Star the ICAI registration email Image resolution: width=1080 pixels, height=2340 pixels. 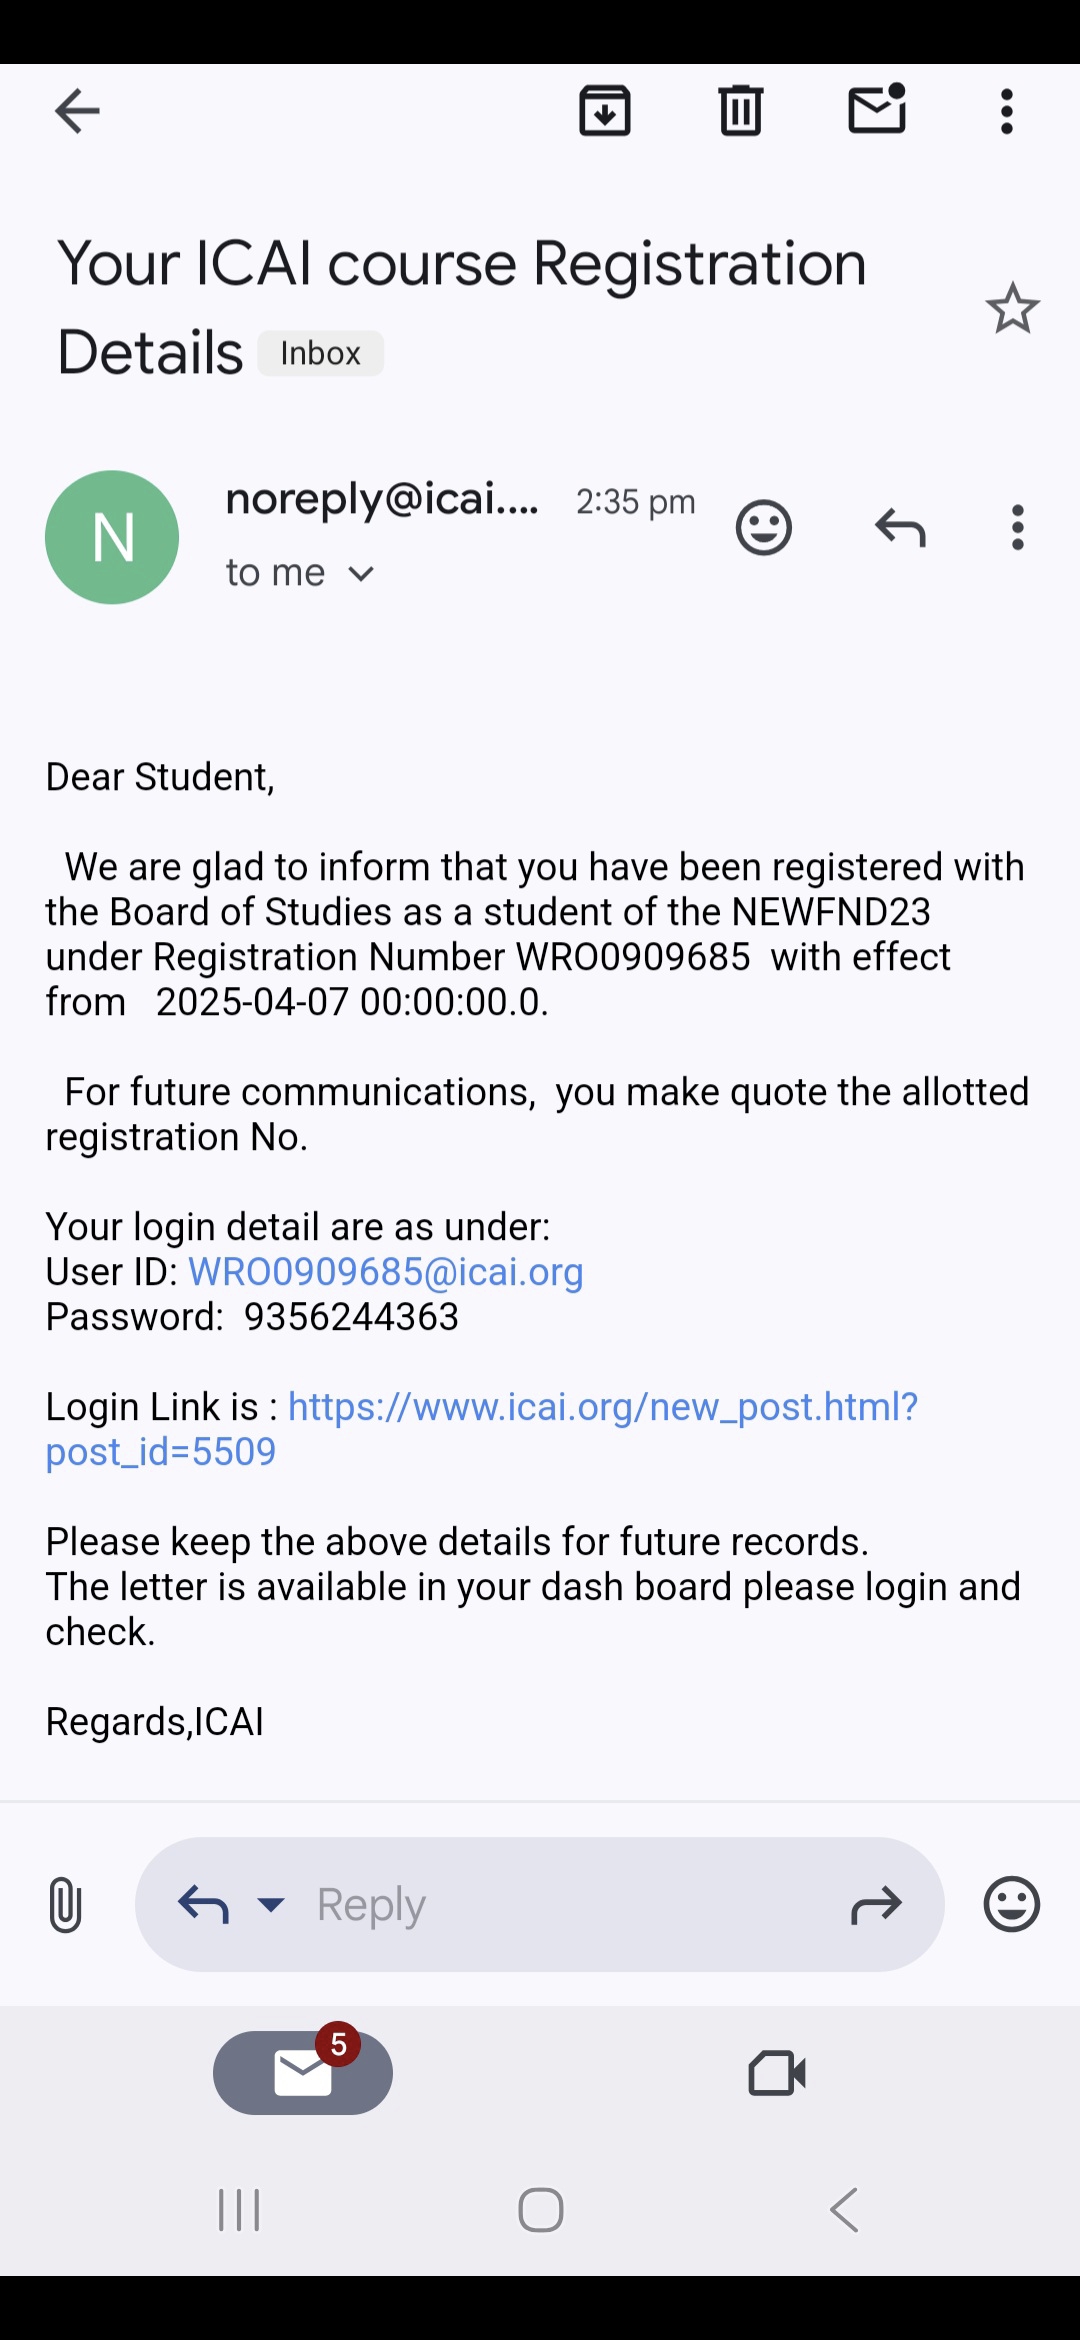1012,308
